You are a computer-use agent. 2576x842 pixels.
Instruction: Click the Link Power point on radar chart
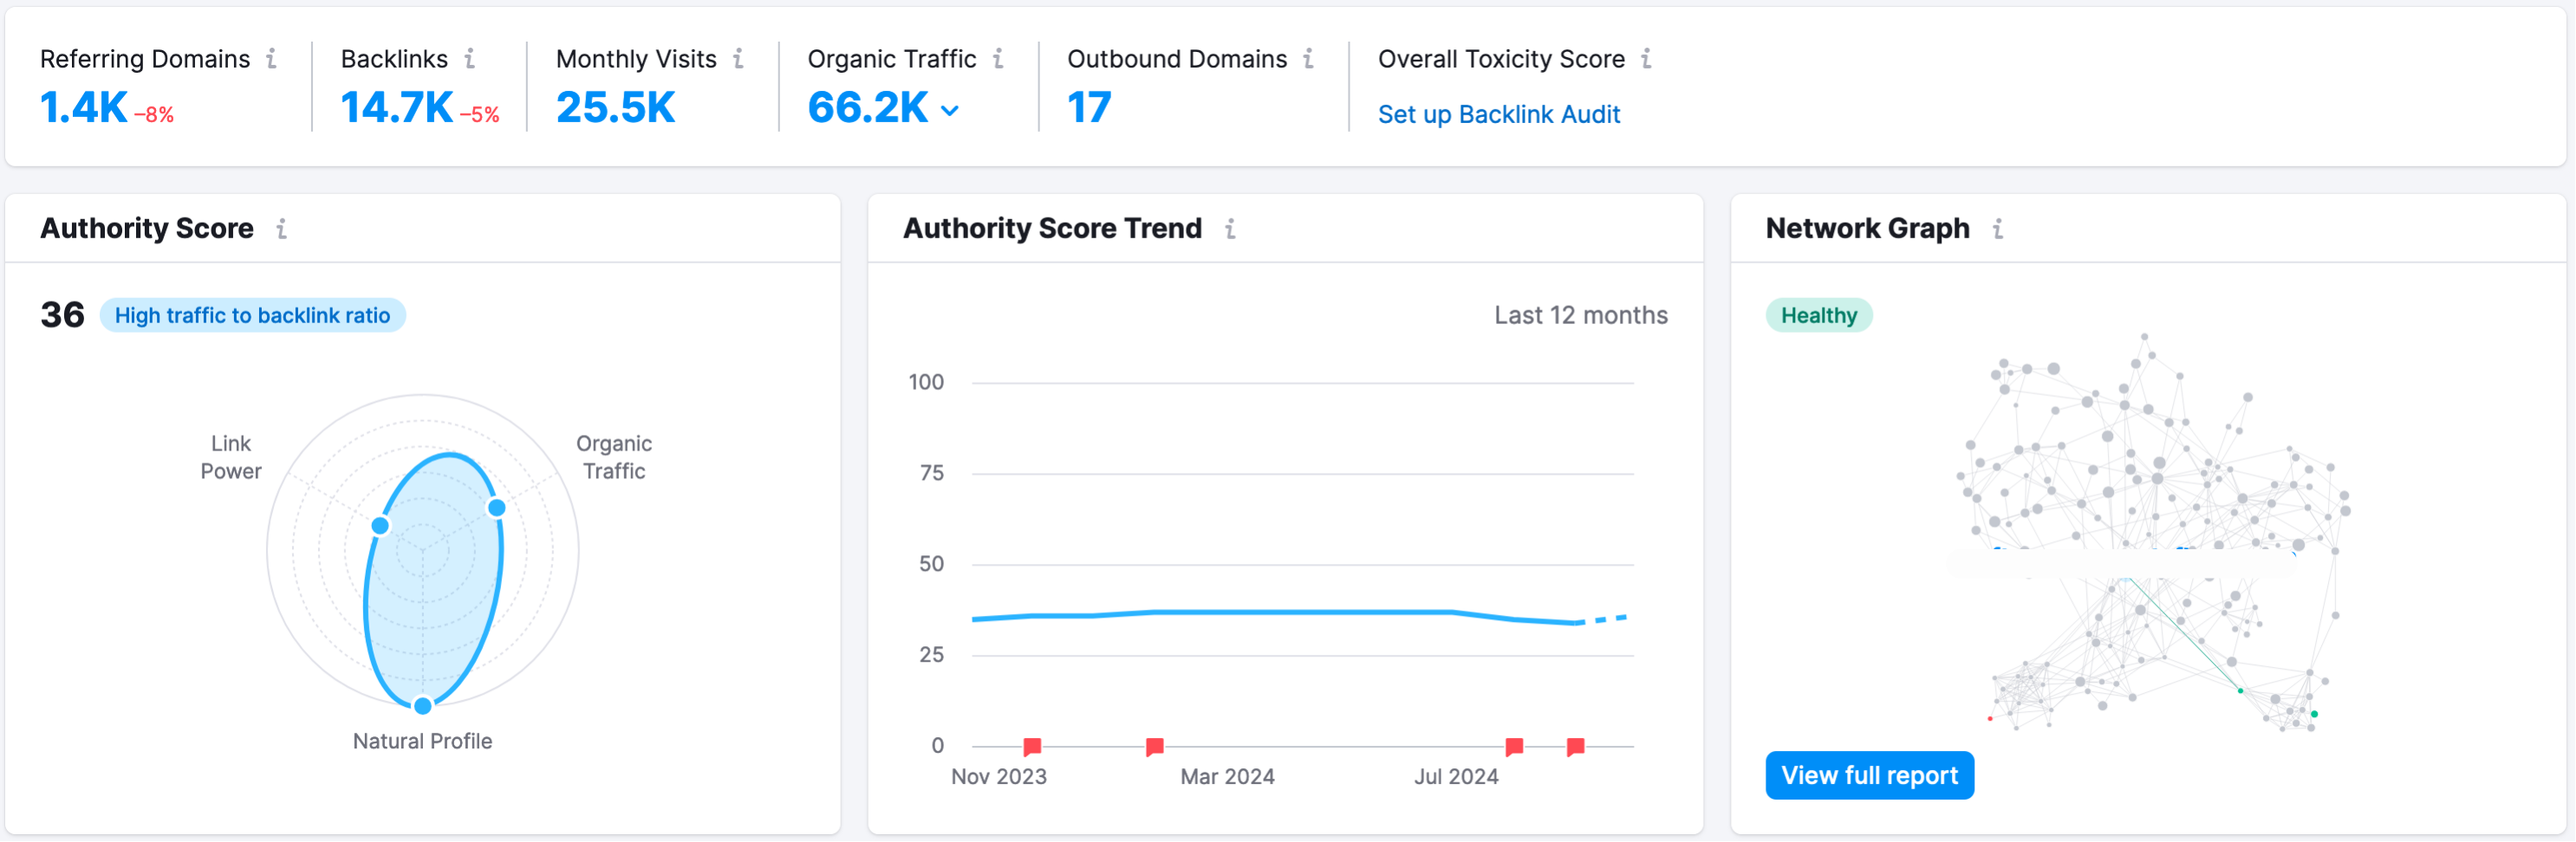click(380, 524)
